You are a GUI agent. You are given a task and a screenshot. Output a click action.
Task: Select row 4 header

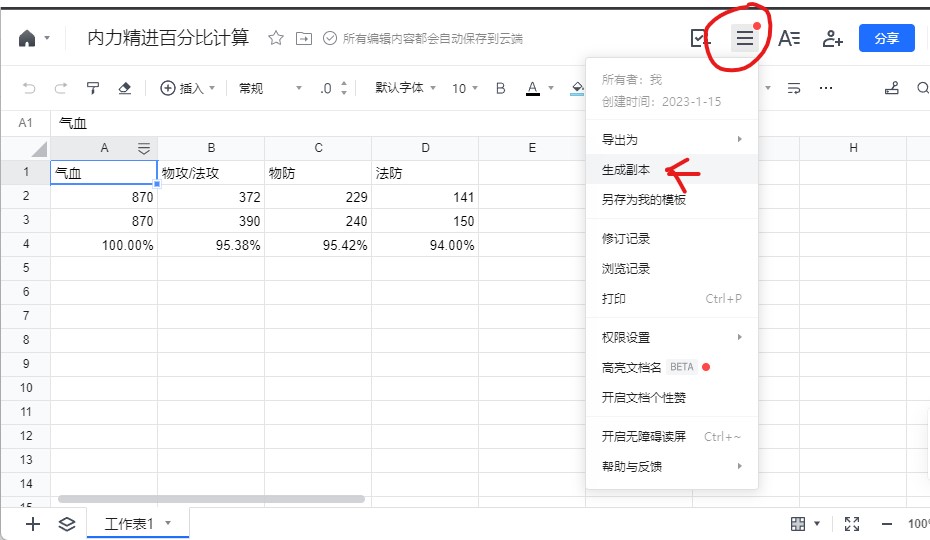coord(26,244)
